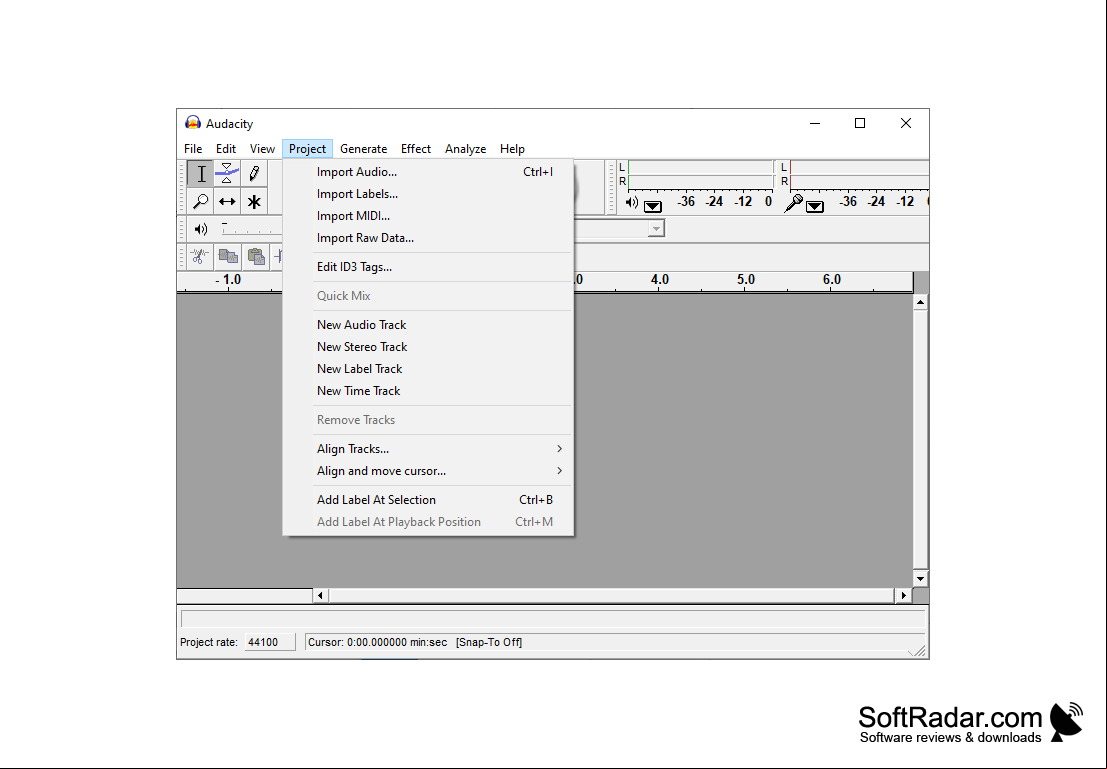Click the vertical scrollbar up arrow
Image resolution: width=1107 pixels, height=769 pixels.
(920, 302)
